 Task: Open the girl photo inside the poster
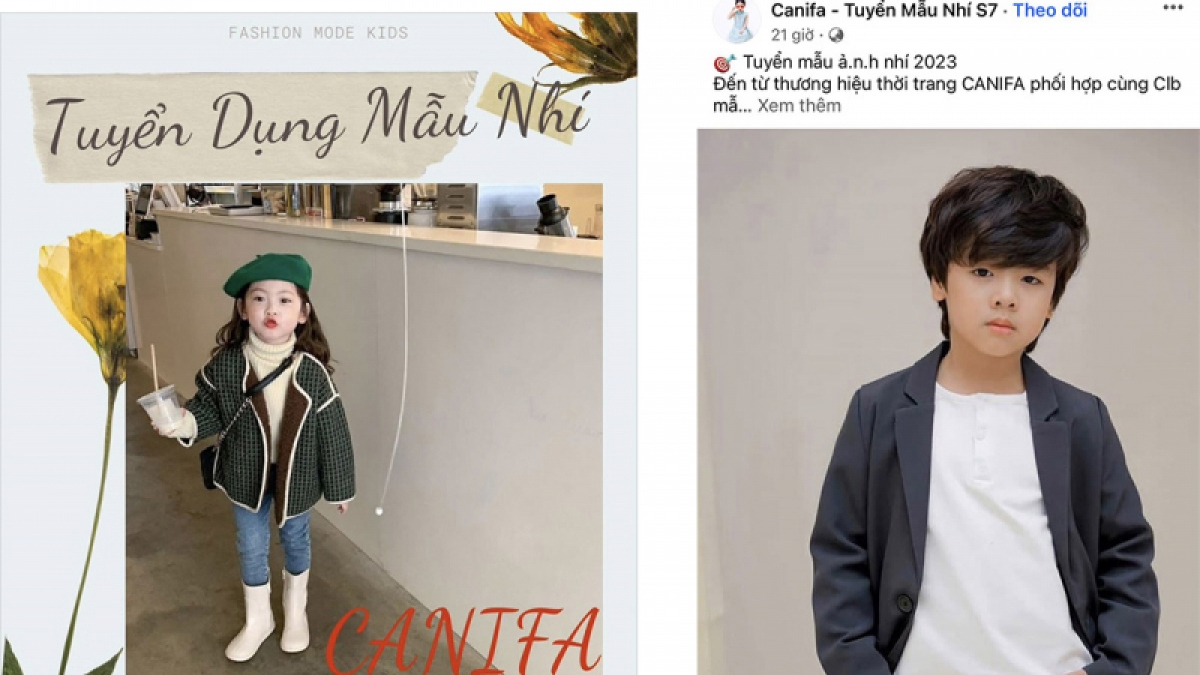coord(364,428)
